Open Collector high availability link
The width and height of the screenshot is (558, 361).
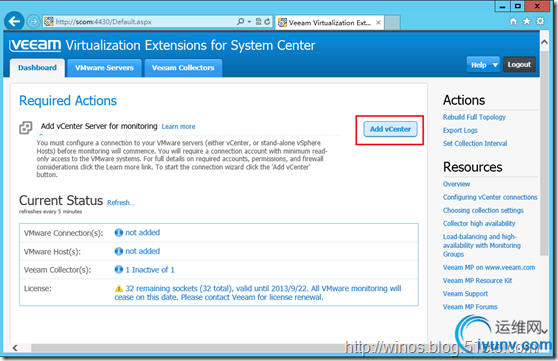click(x=479, y=224)
